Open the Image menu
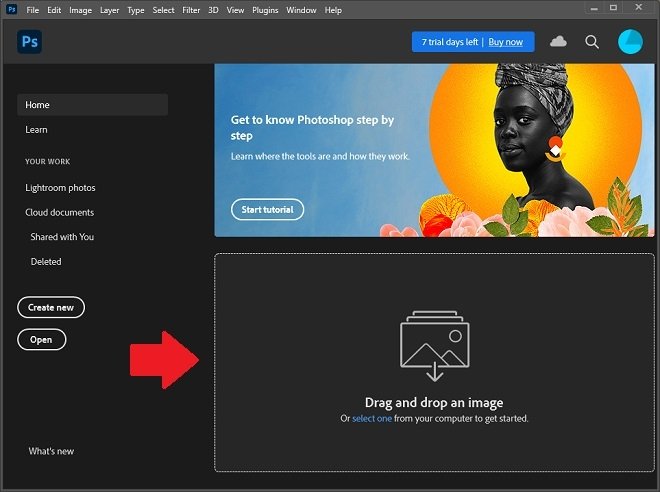The height and width of the screenshot is (492, 660). coord(80,10)
